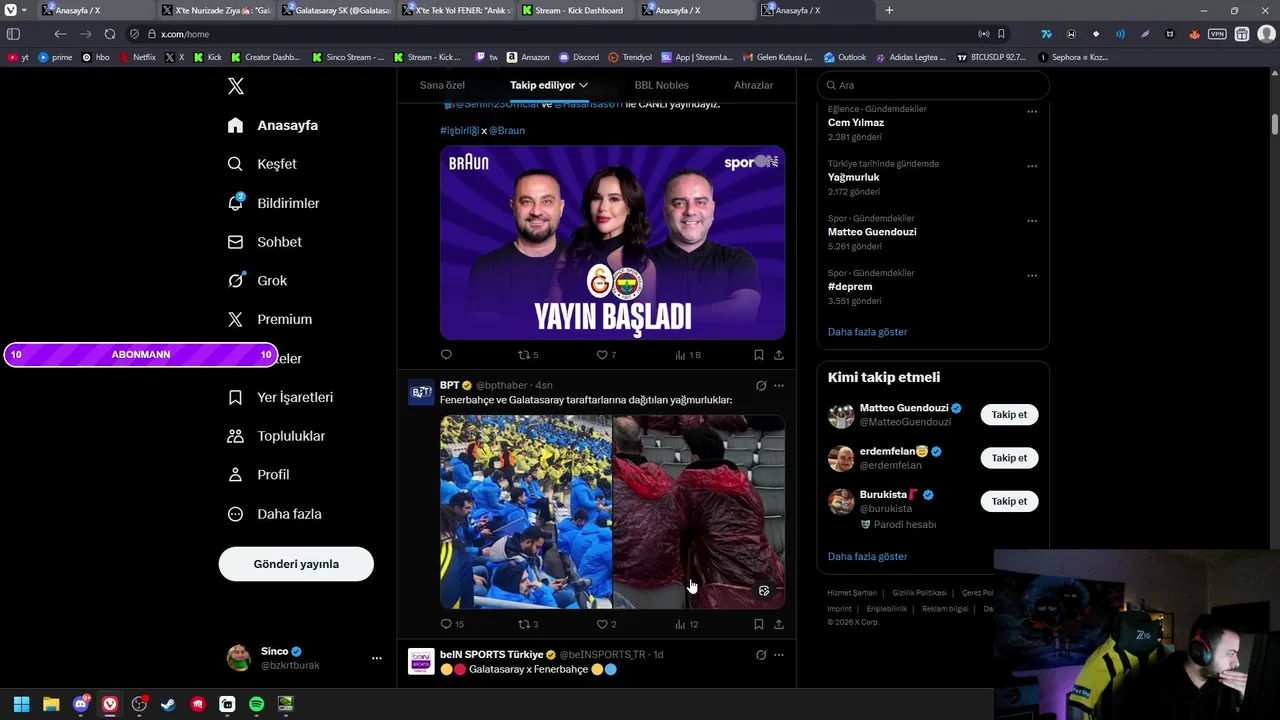Viewport: 1280px width, 720px height.
Task: Reply to the Braun broadcast post
Action: point(446,355)
